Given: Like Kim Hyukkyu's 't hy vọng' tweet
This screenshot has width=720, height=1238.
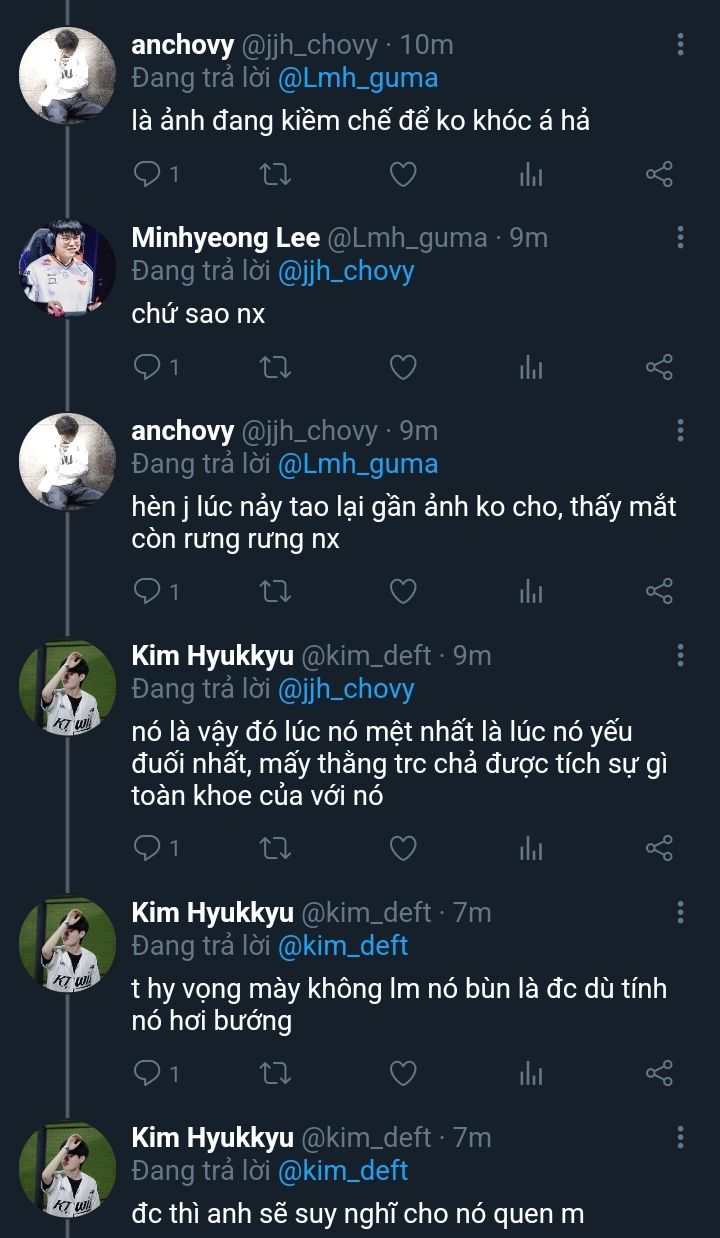Looking at the screenshot, I should pos(402,1073).
